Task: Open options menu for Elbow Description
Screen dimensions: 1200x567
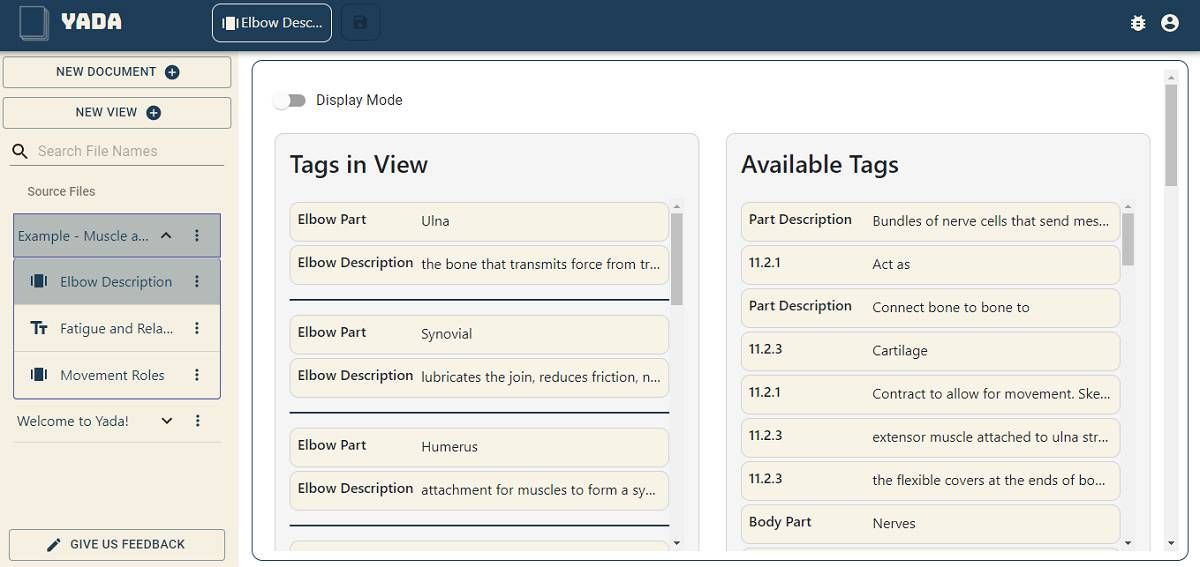Action: [197, 282]
